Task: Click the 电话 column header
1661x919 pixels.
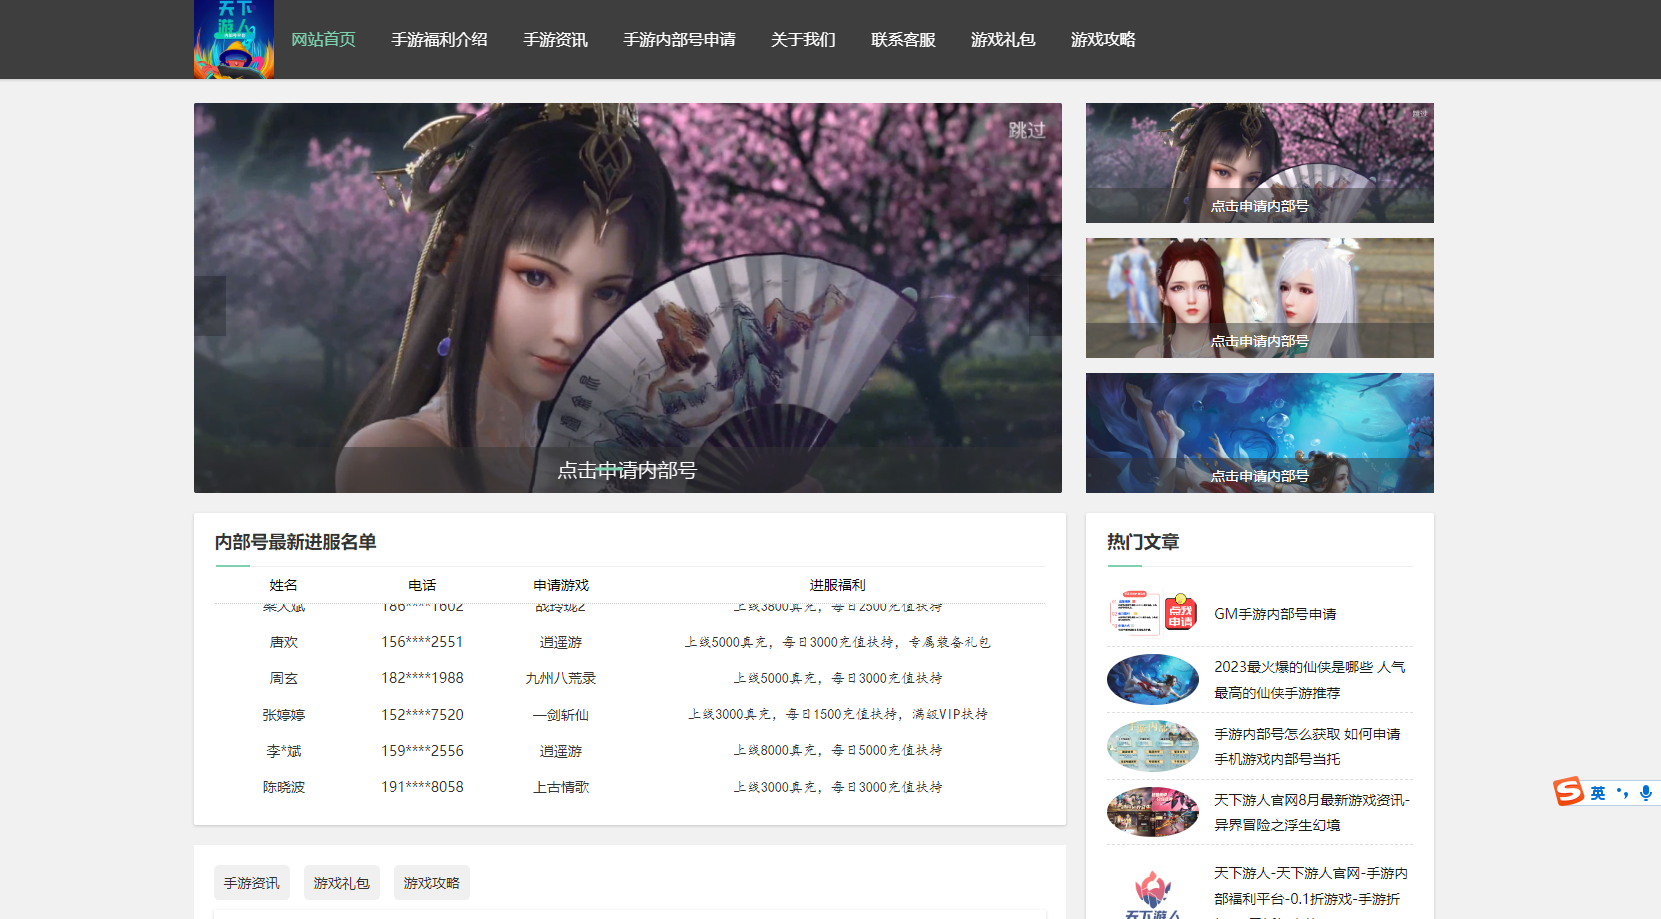Action: coord(422,585)
